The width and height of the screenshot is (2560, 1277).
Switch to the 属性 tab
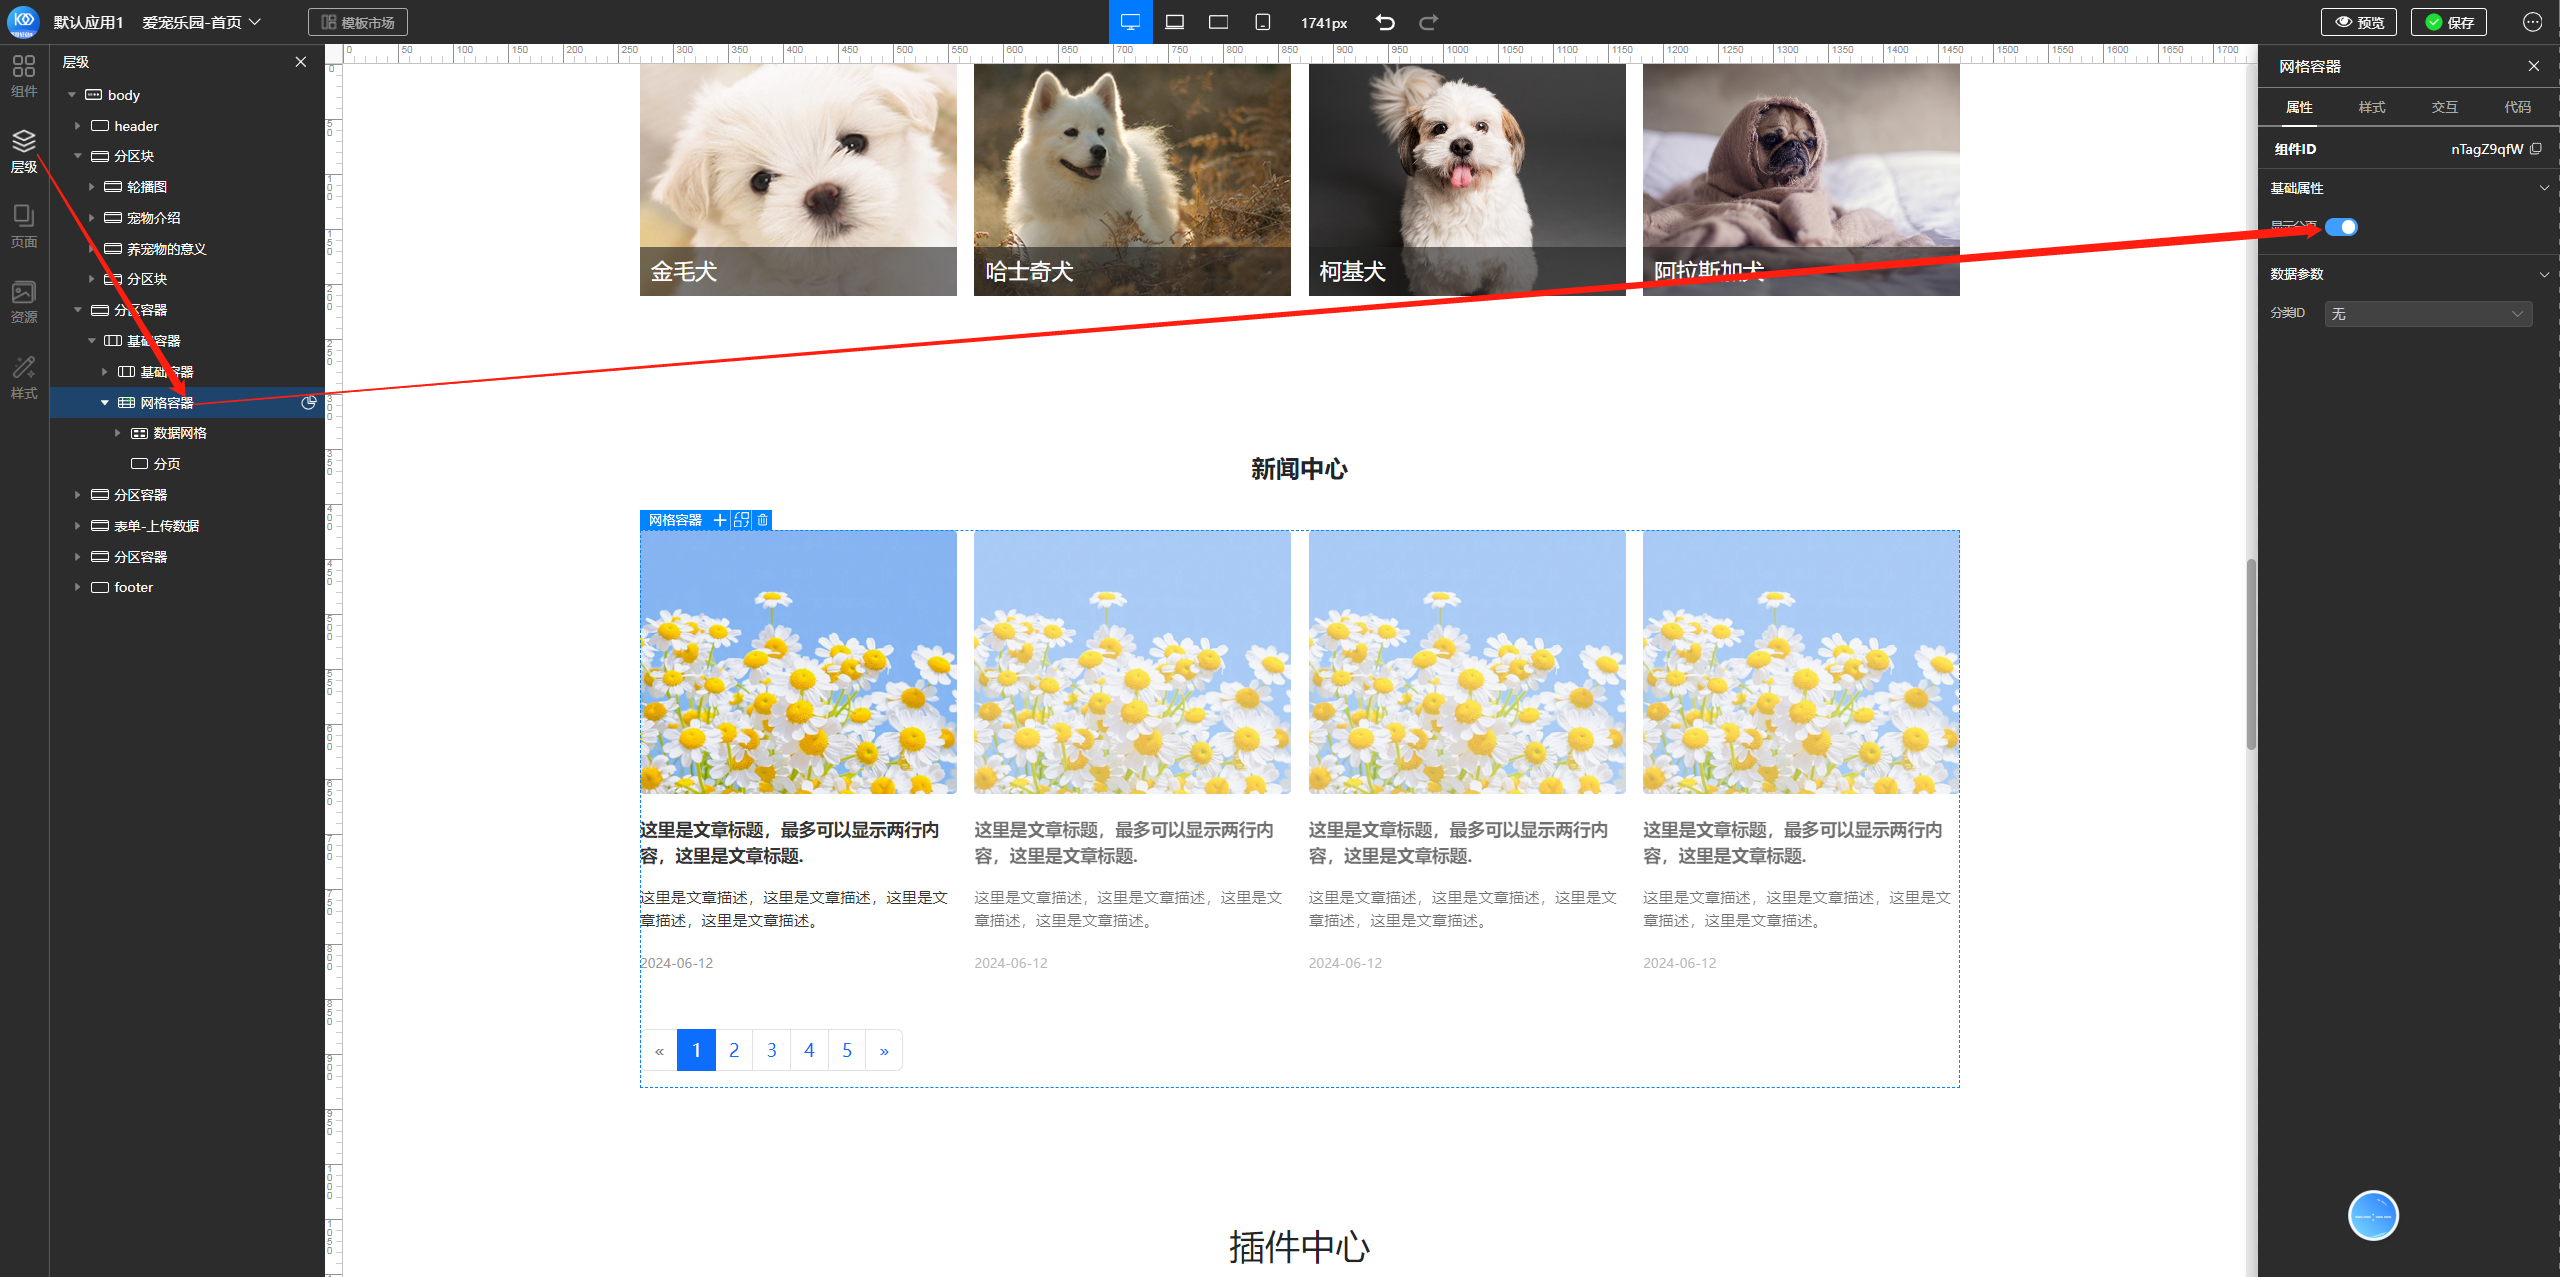(x=2299, y=107)
